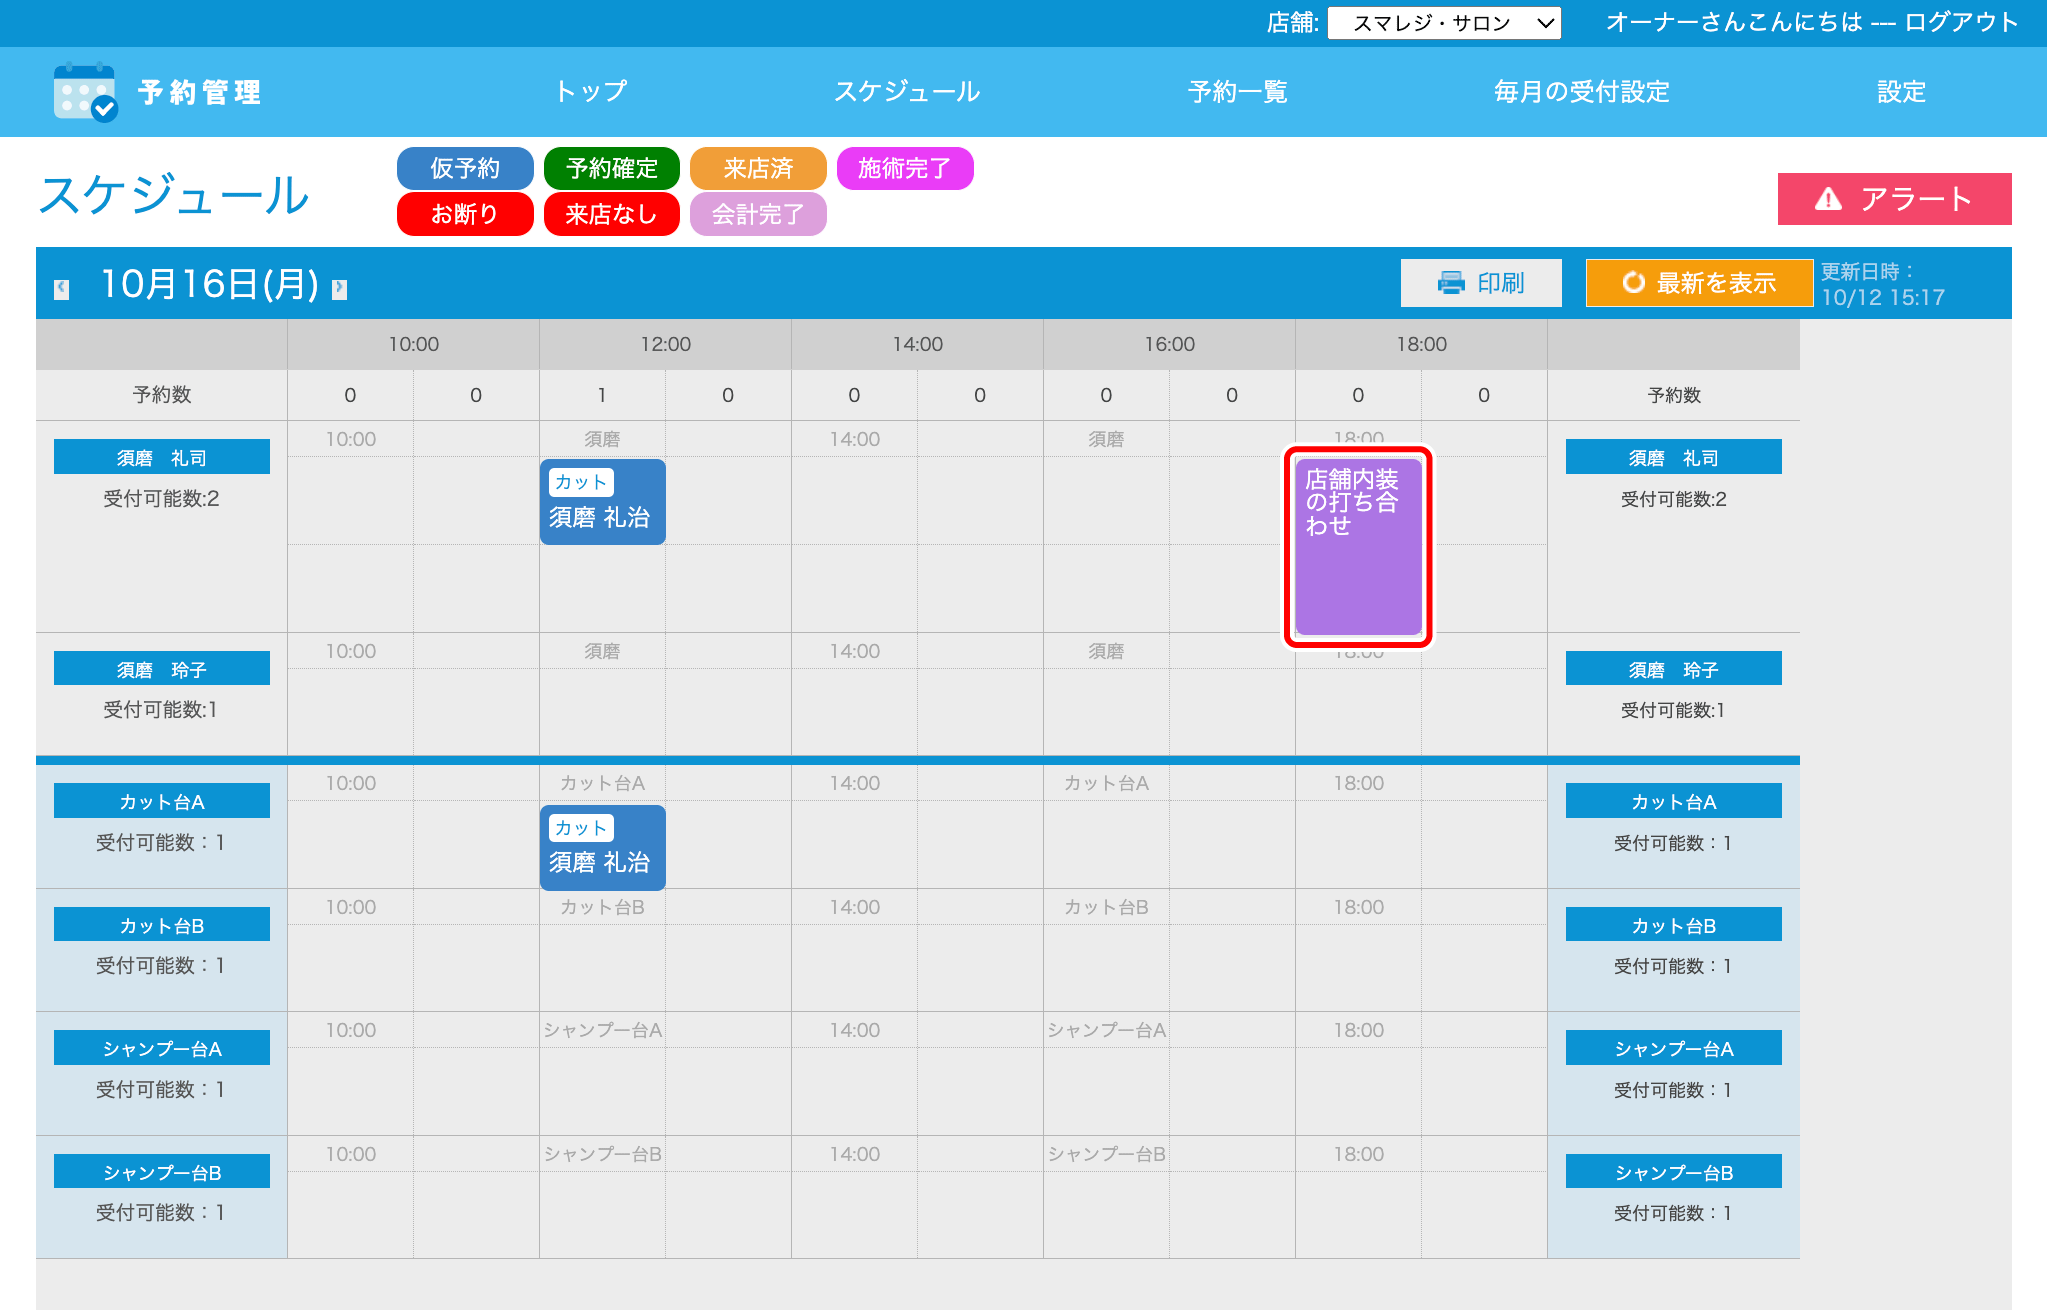Click the printer icon on print button
This screenshot has height=1310, width=2047.
pyautogui.click(x=1451, y=283)
